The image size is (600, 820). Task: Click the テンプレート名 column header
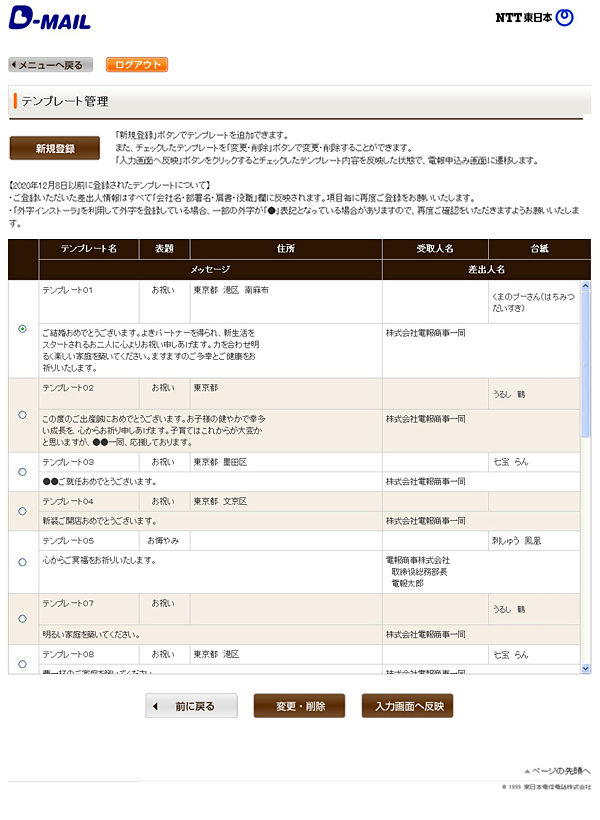(x=89, y=249)
